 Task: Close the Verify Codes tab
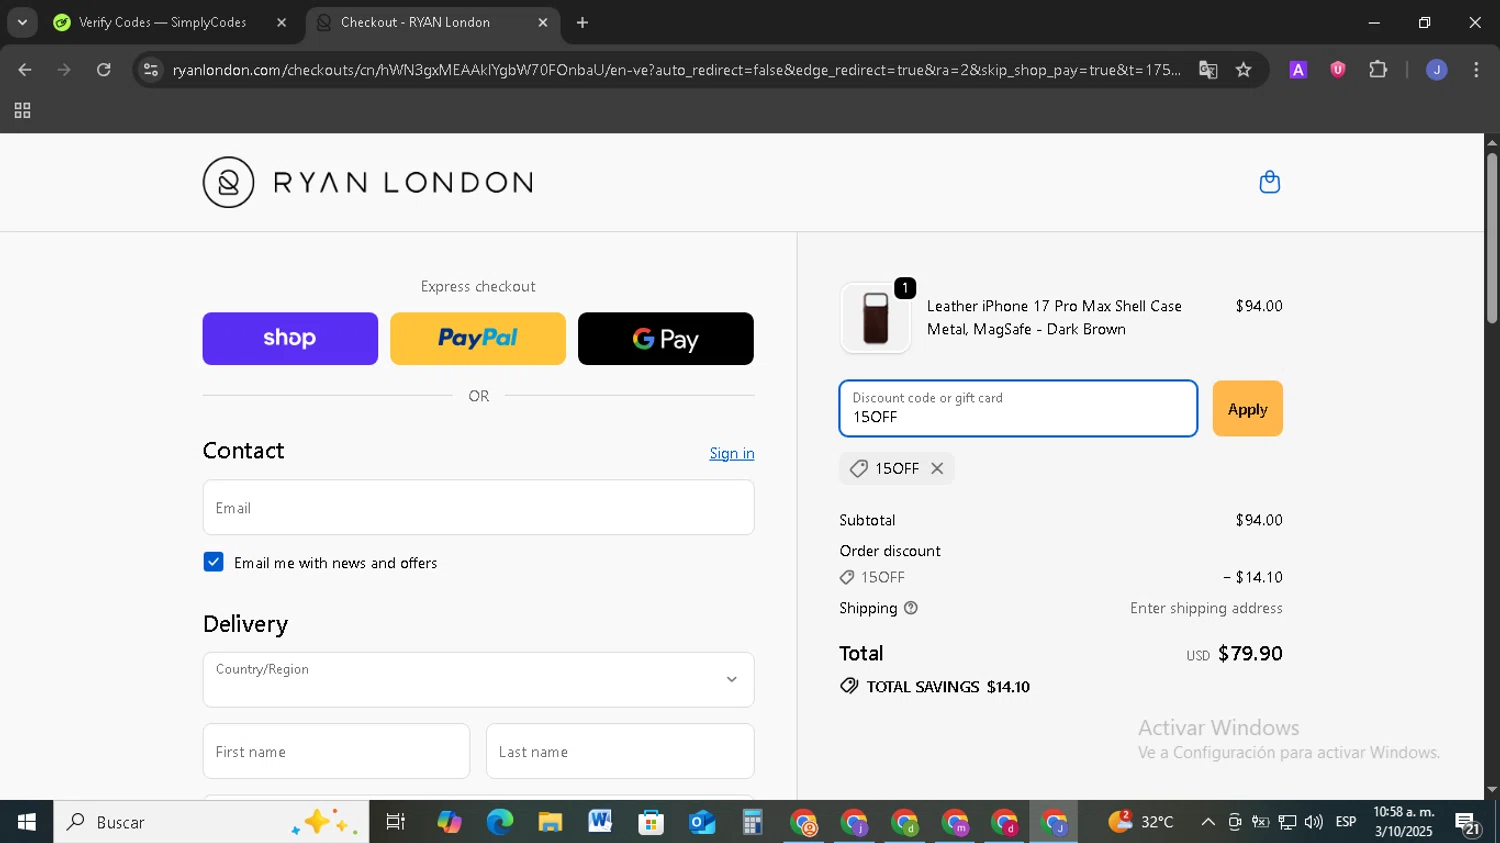pos(281,22)
